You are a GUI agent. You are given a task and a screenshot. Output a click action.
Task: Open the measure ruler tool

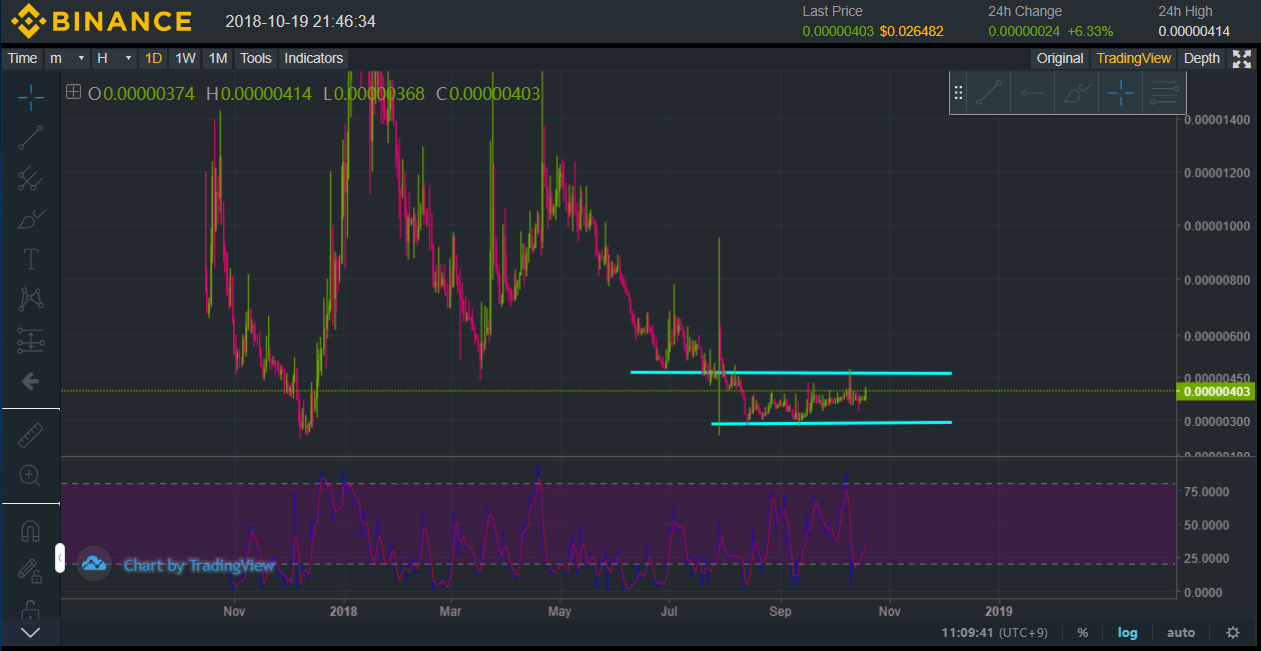click(x=31, y=435)
